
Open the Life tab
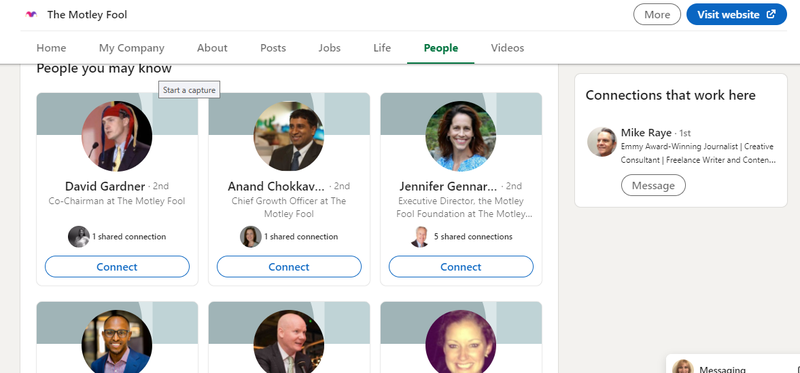coord(382,48)
